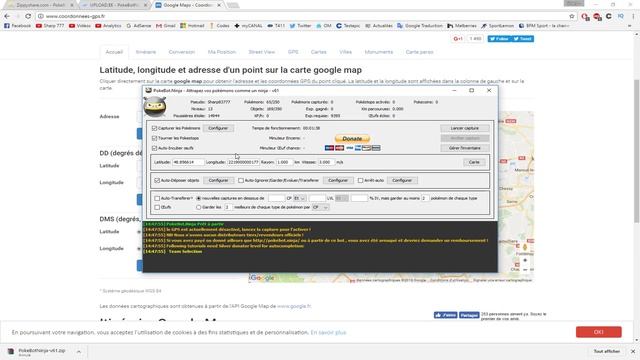Open the Testepic bookmark
The image size is (640, 360).
pyautogui.click(x=348, y=25)
